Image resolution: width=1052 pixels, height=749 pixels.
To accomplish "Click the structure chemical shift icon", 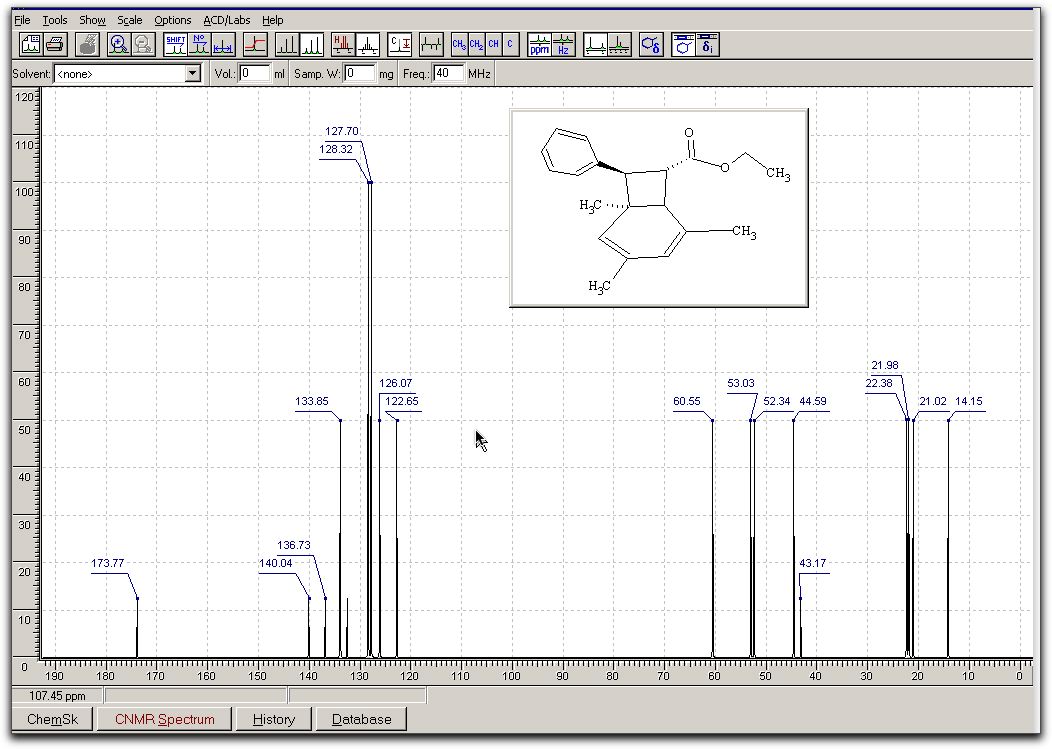I will tap(651, 44).
